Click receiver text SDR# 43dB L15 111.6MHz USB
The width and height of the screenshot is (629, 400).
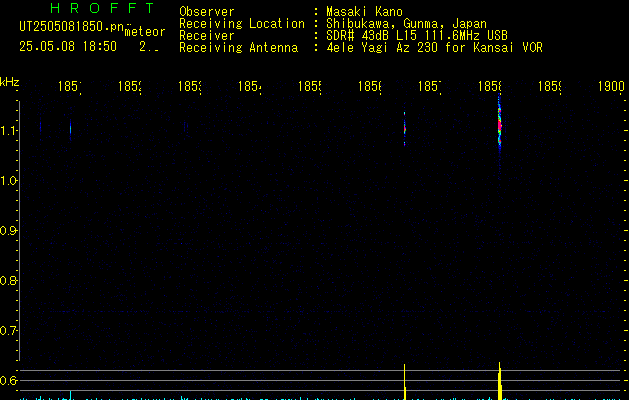click(x=417, y=36)
